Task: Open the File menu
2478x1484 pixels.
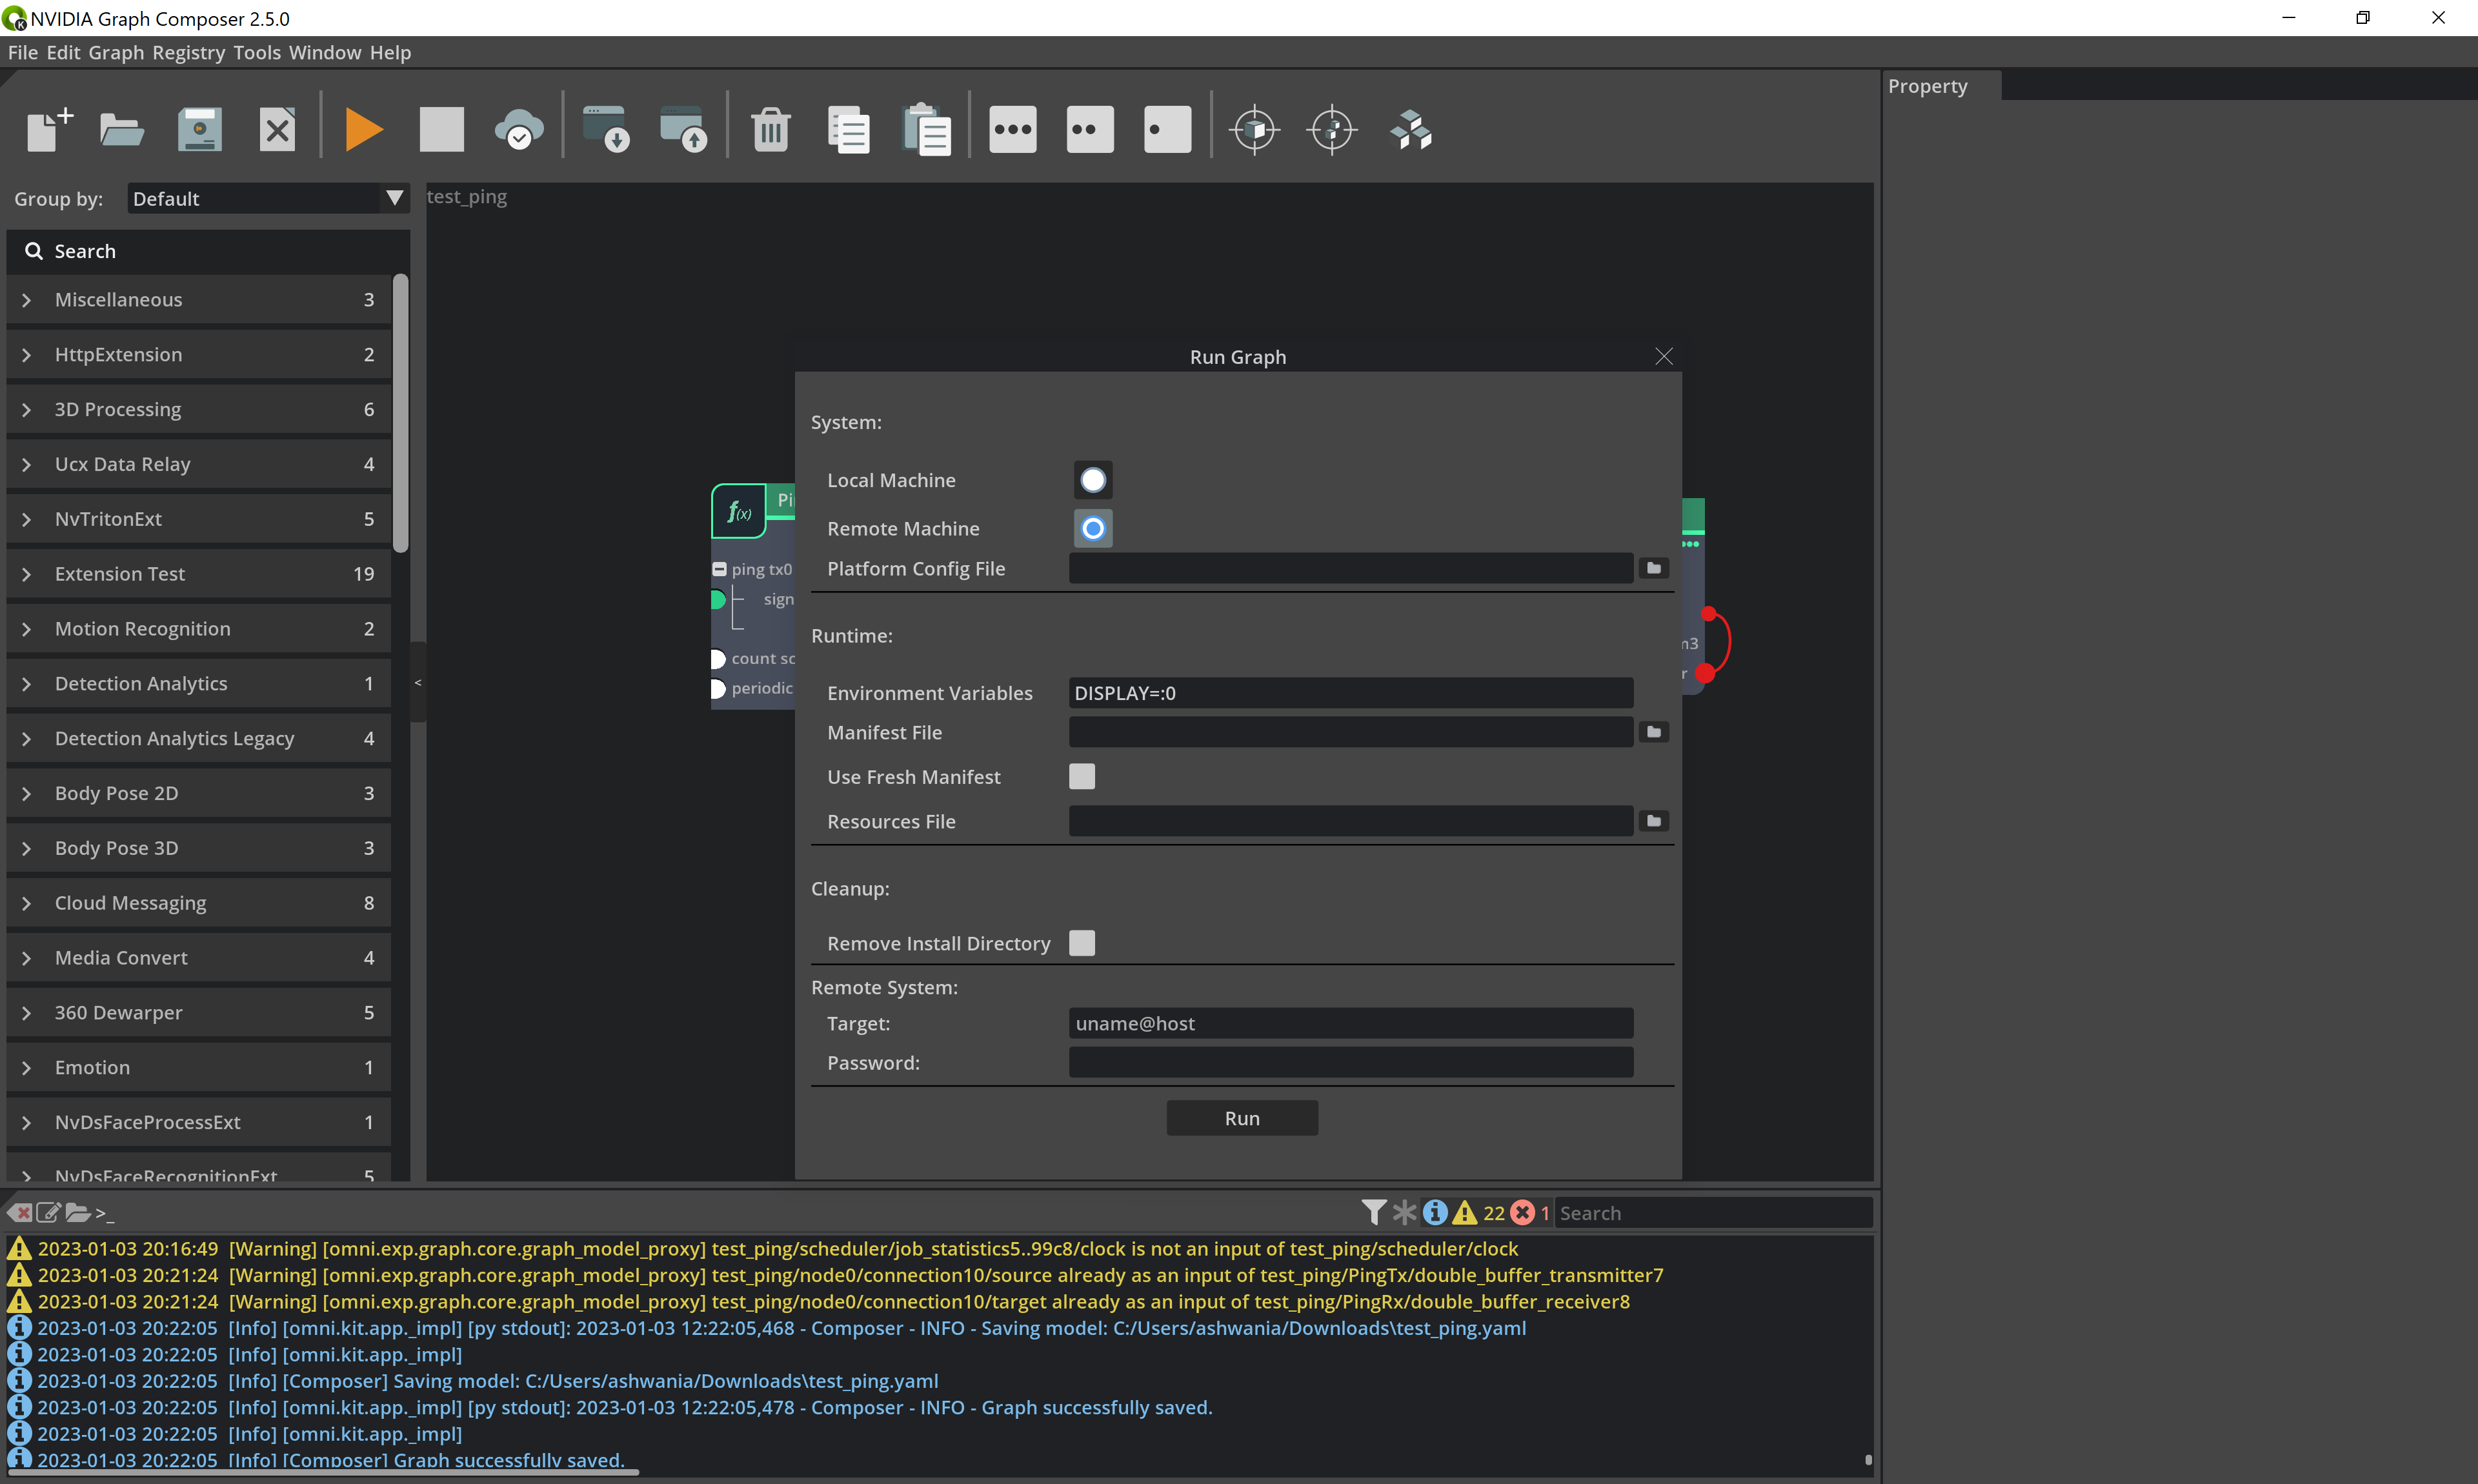Action: tap(22, 53)
